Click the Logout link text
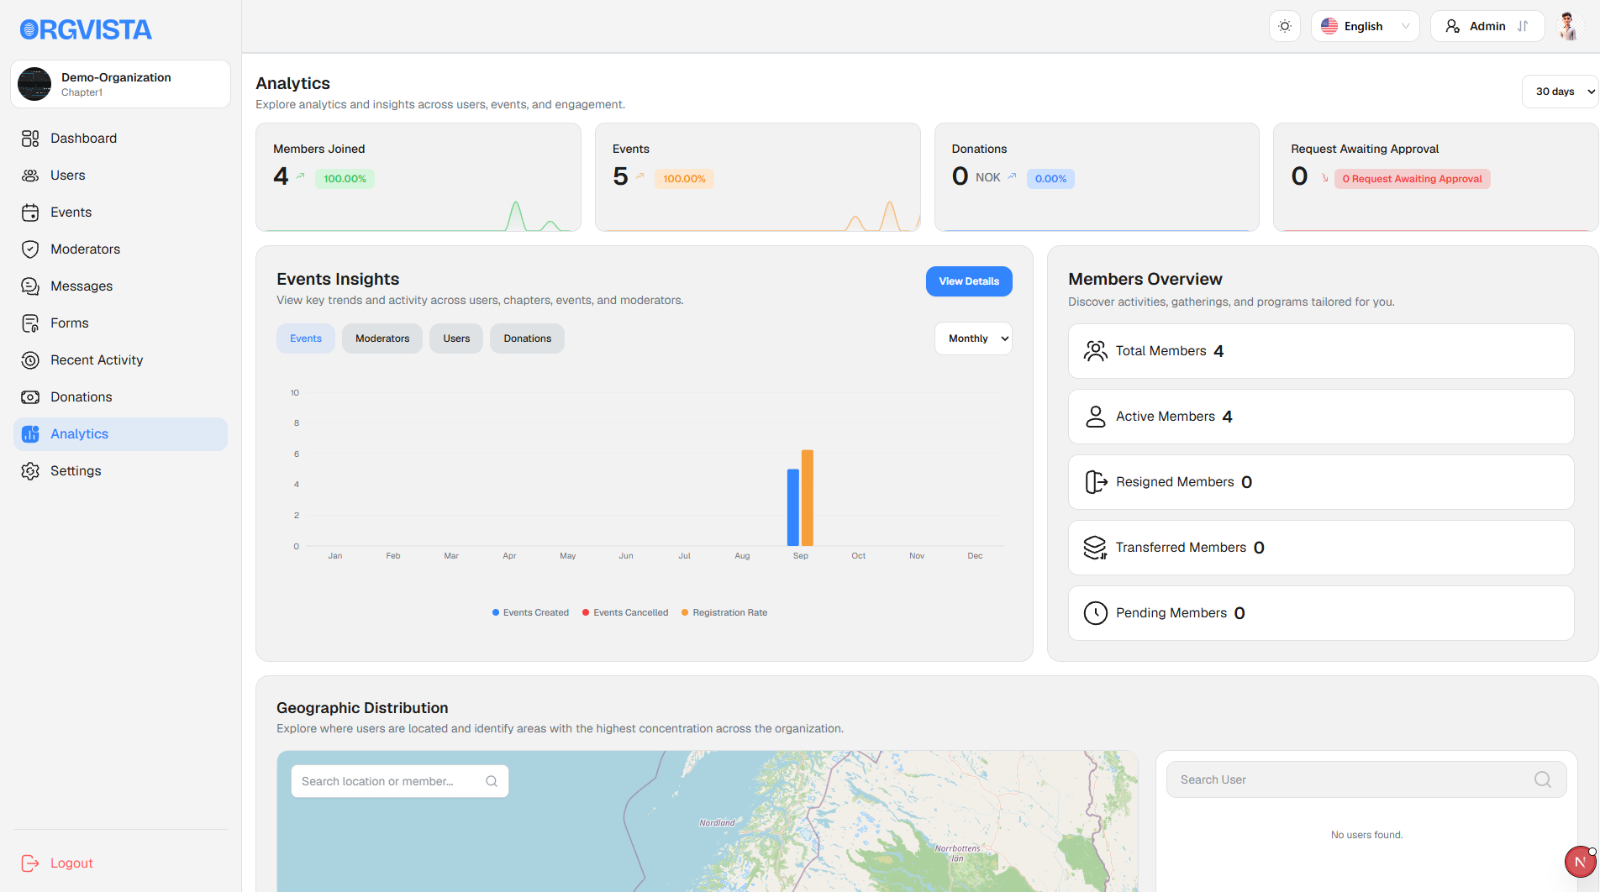This screenshot has height=892, width=1600. [72, 863]
